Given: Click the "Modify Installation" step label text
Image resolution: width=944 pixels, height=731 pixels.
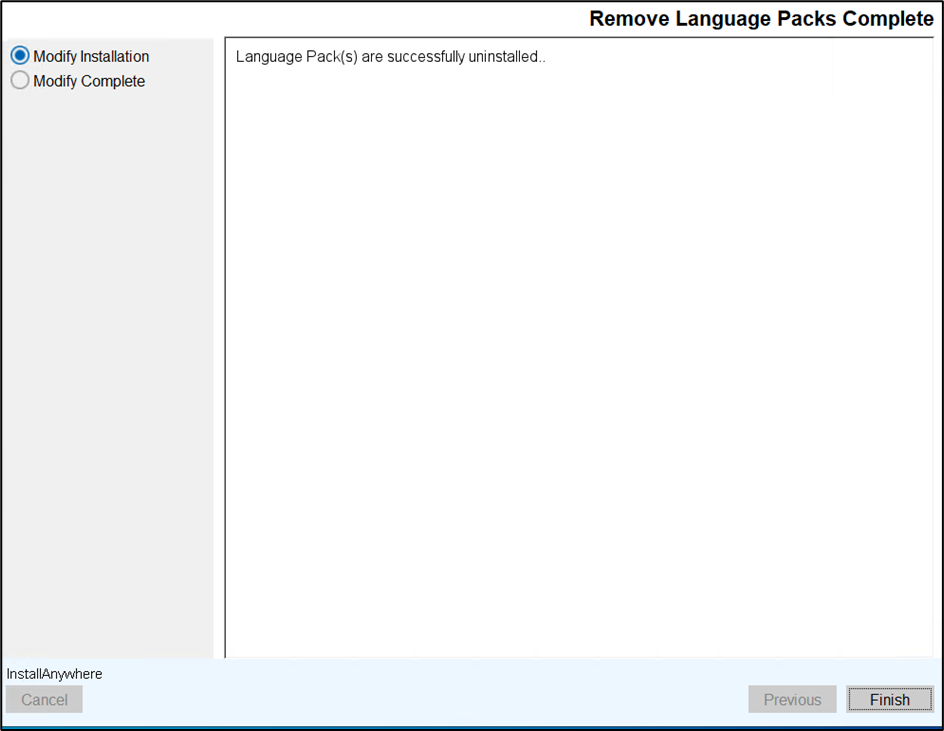Looking at the screenshot, I should 91,57.
